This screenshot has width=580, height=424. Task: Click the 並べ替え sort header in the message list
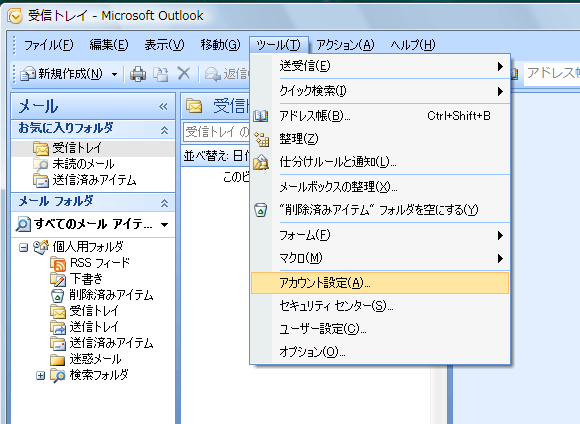(216, 156)
